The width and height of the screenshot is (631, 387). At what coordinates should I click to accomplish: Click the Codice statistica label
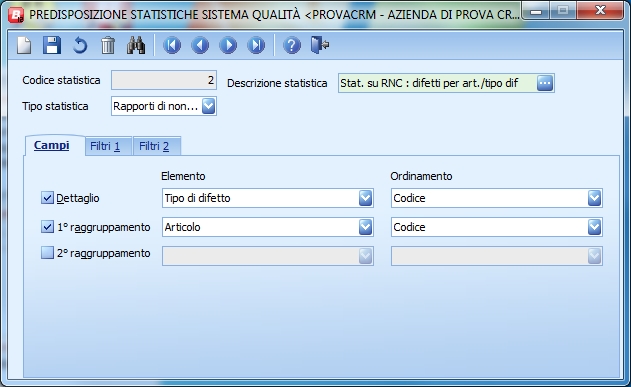pos(61,80)
